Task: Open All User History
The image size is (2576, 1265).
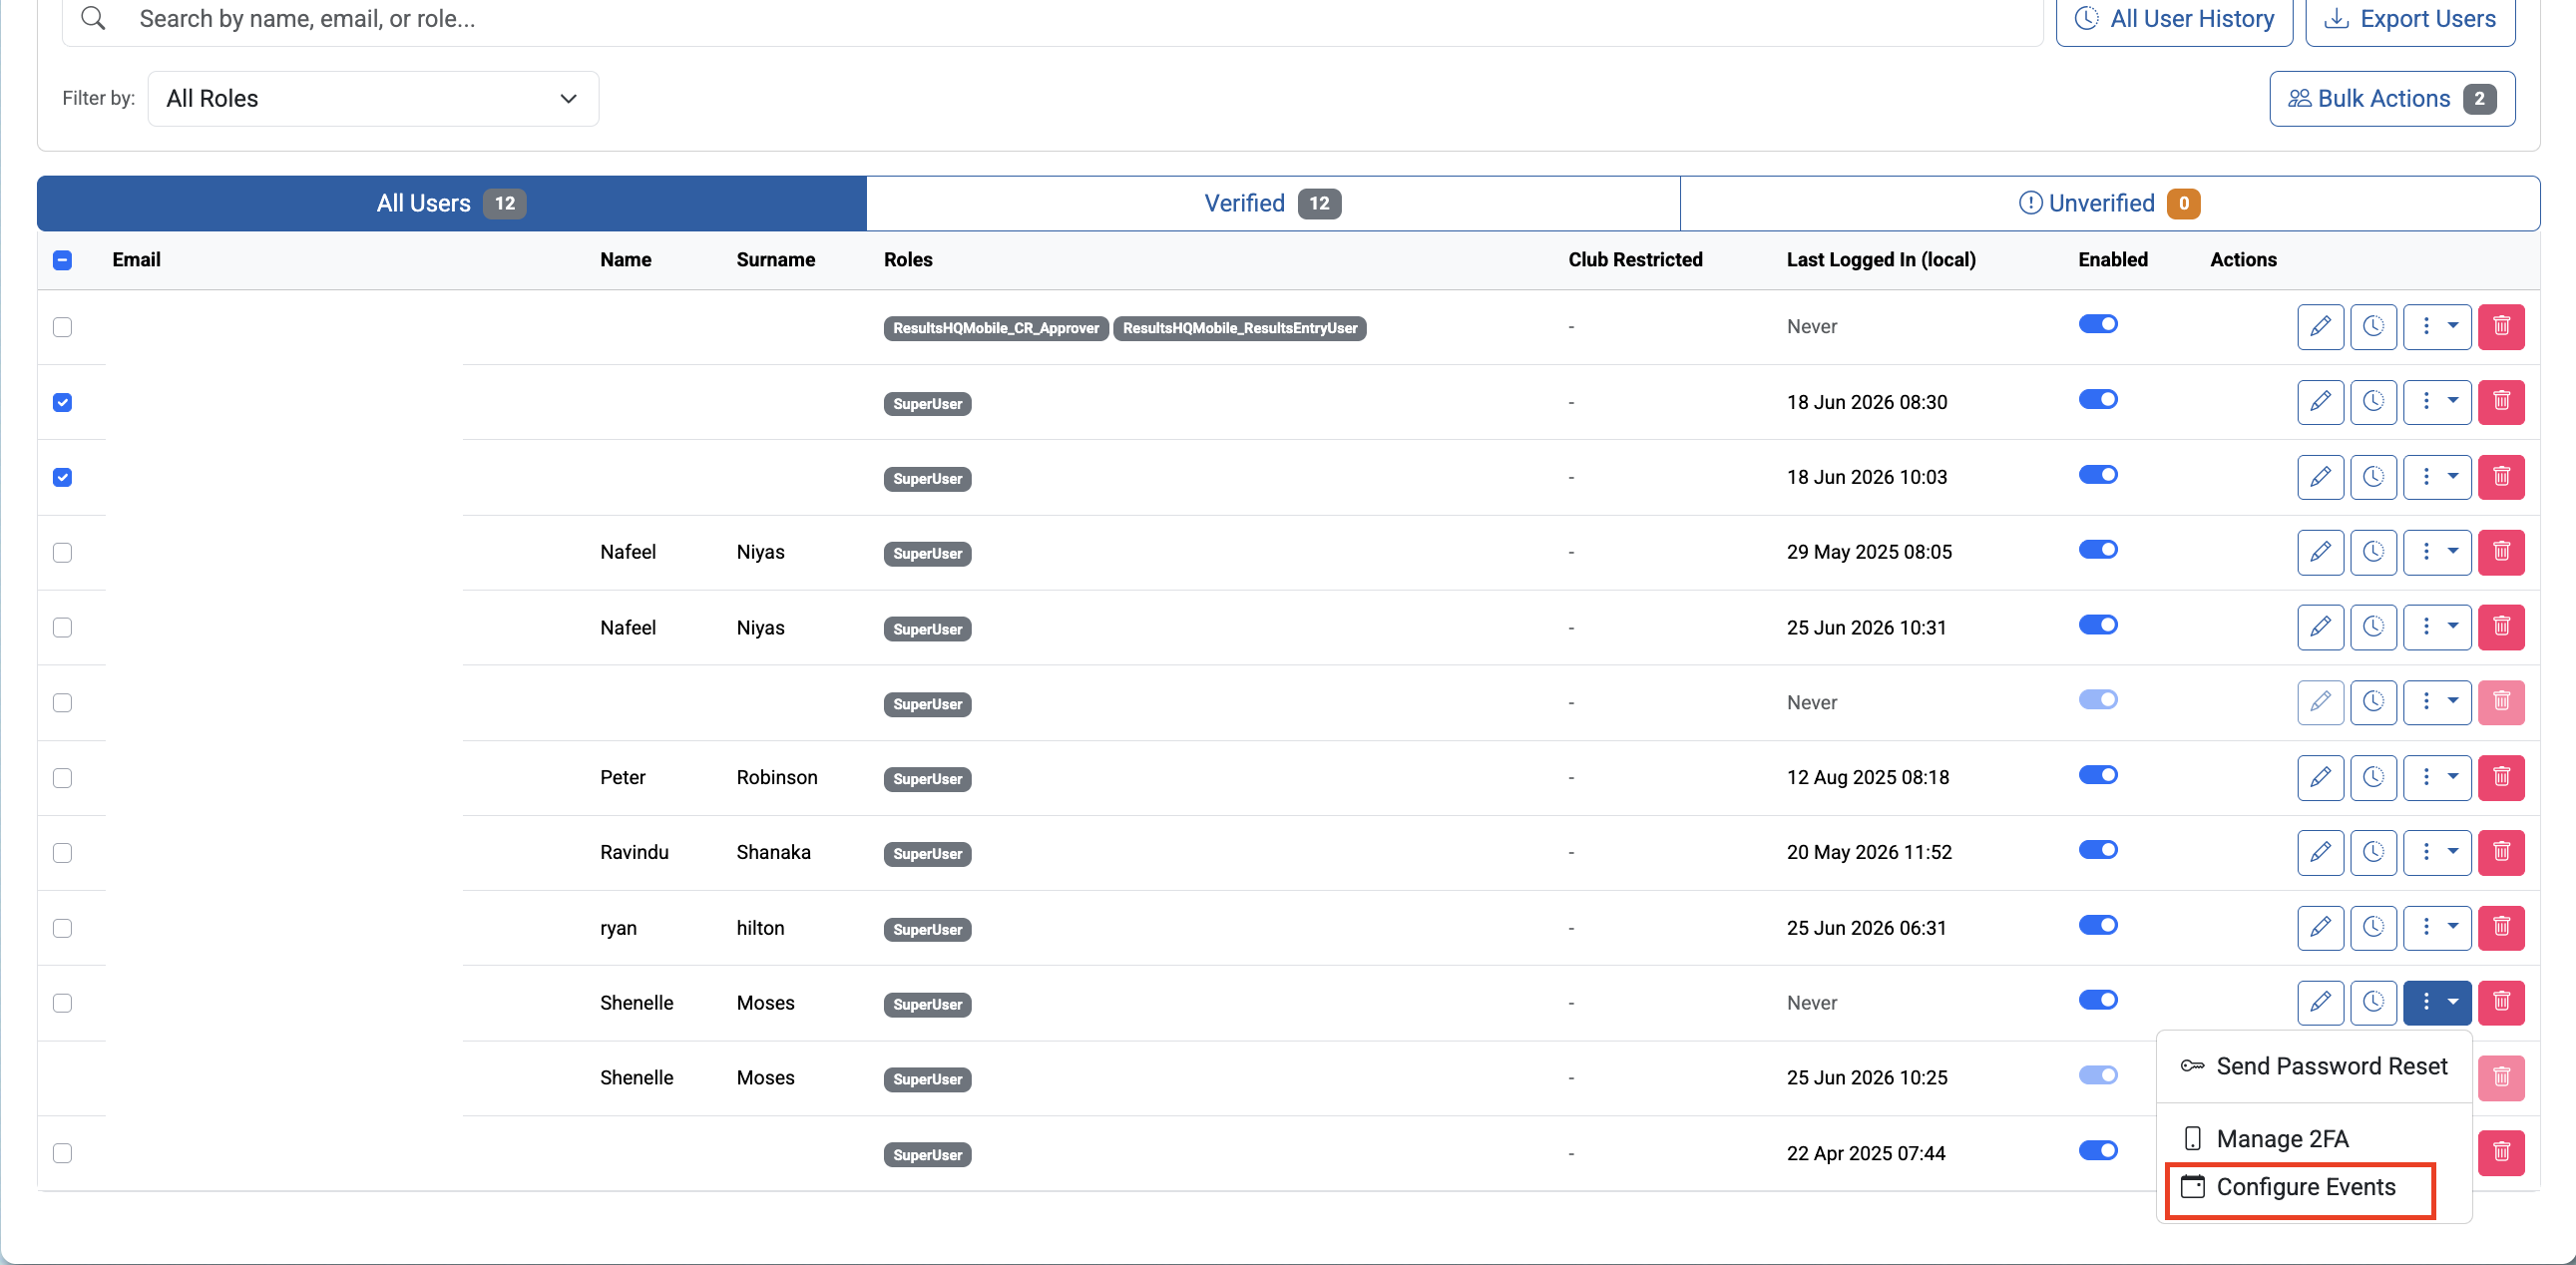Action: tap(2174, 19)
